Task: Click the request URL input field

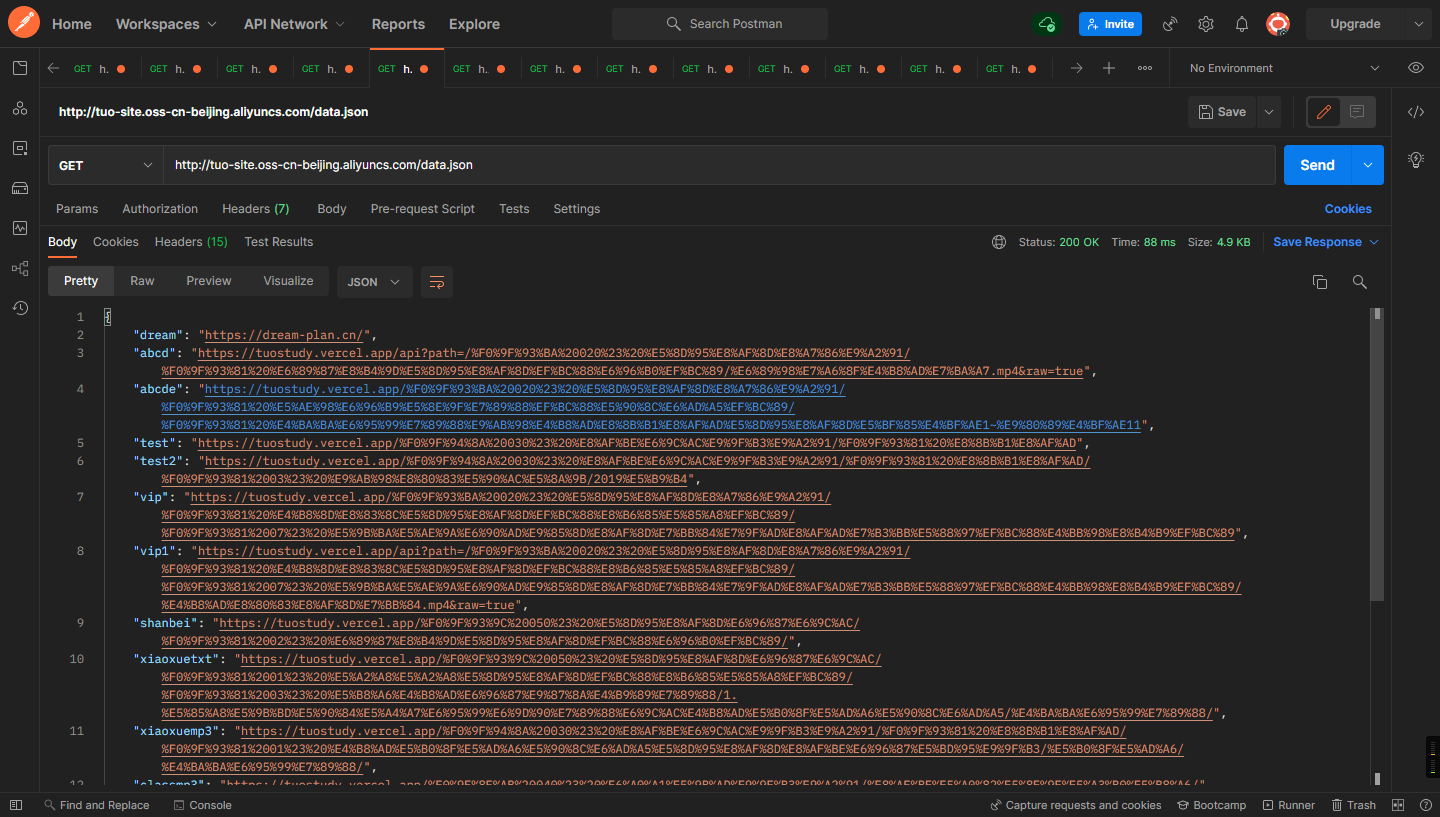Action: [719, 165]
